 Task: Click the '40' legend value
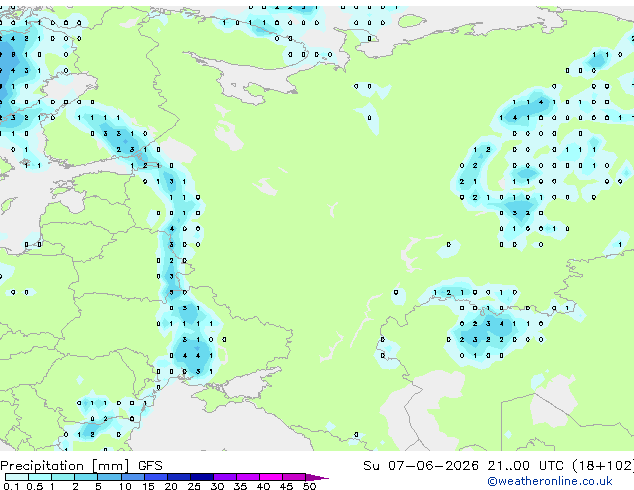263,486
